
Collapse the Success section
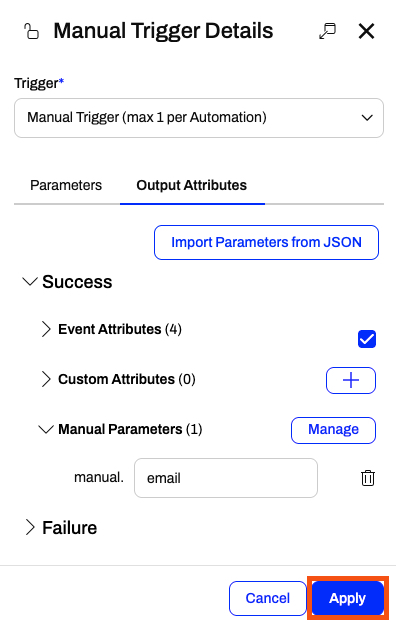pos(30,282)
